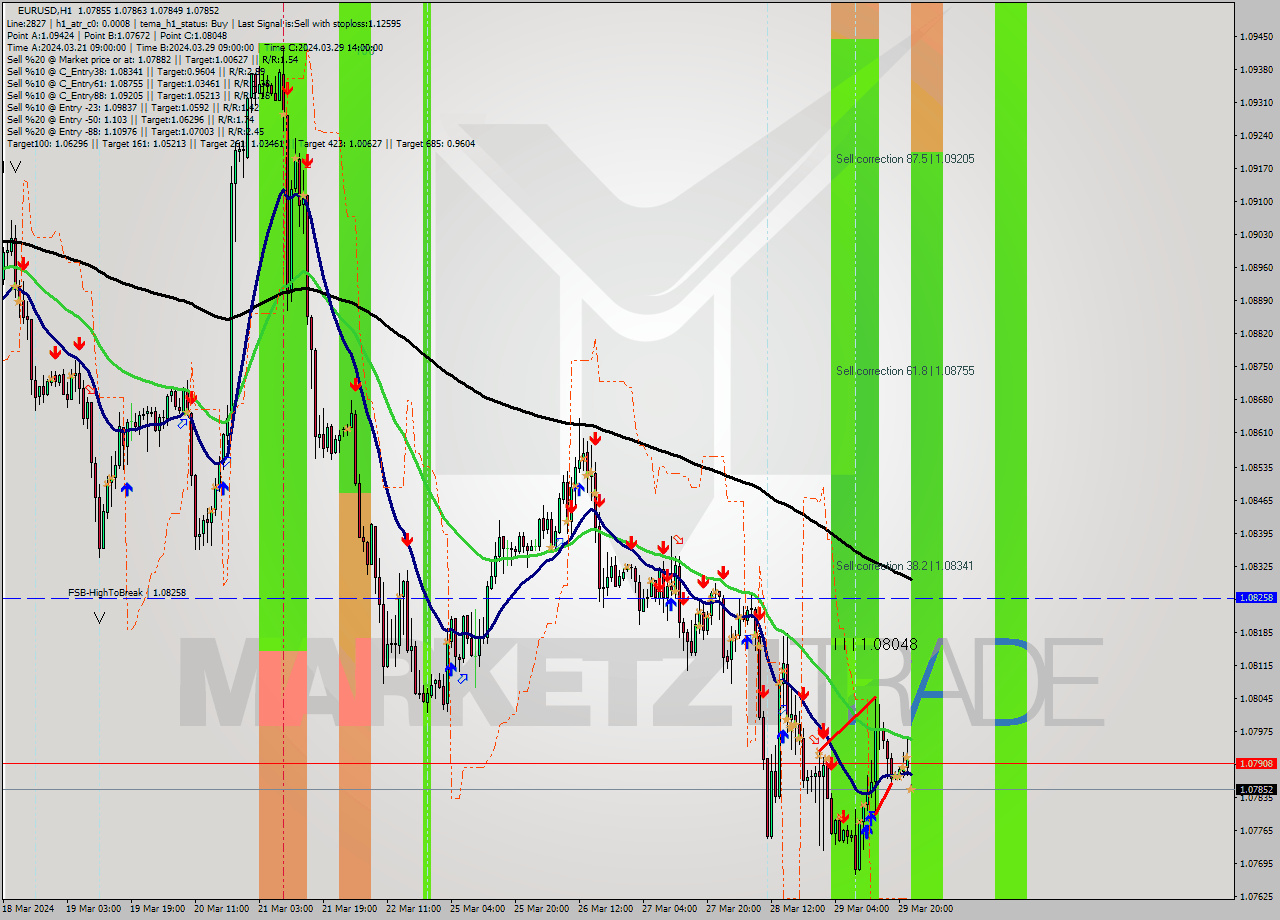Screen dimensions: 1280x920
Task: Select the 'Sell correction 38.2 | 1.08341' label
Action: point(905,566)
